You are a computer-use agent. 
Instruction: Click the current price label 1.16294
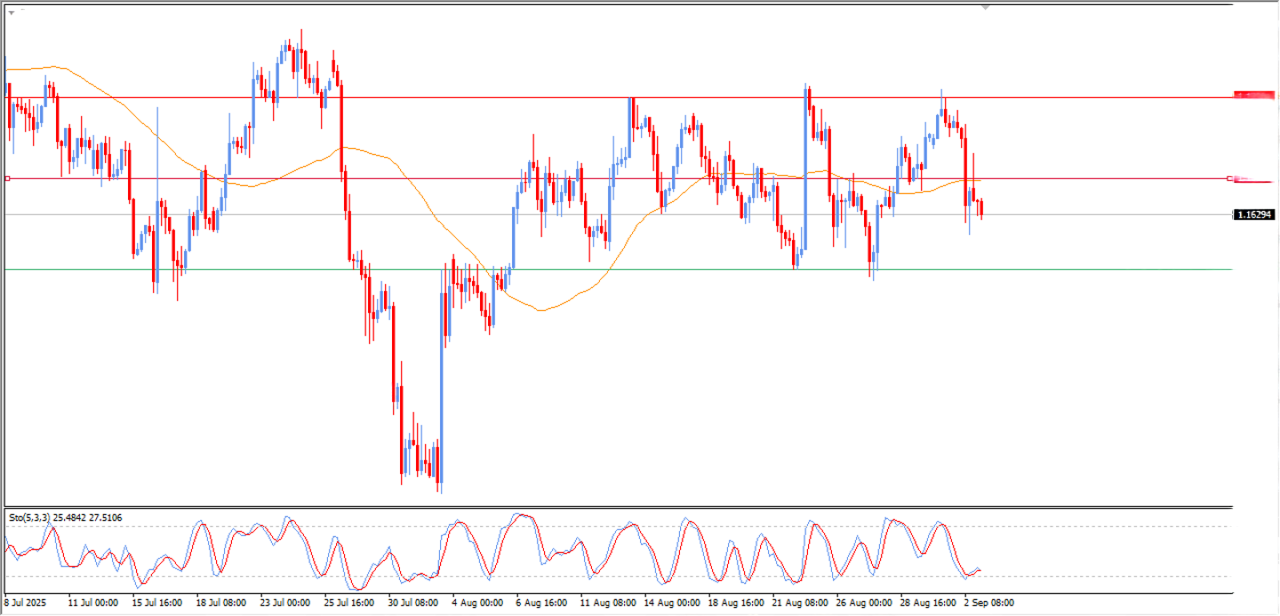[x=1254, y=215]
